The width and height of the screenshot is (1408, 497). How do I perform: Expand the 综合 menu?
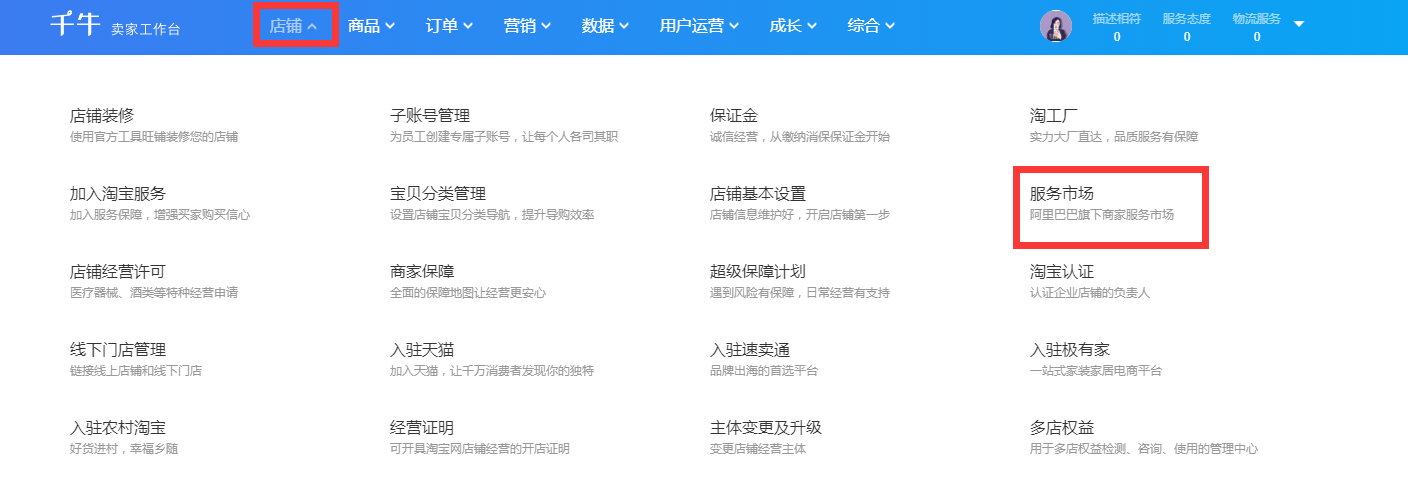click(871, 26)
